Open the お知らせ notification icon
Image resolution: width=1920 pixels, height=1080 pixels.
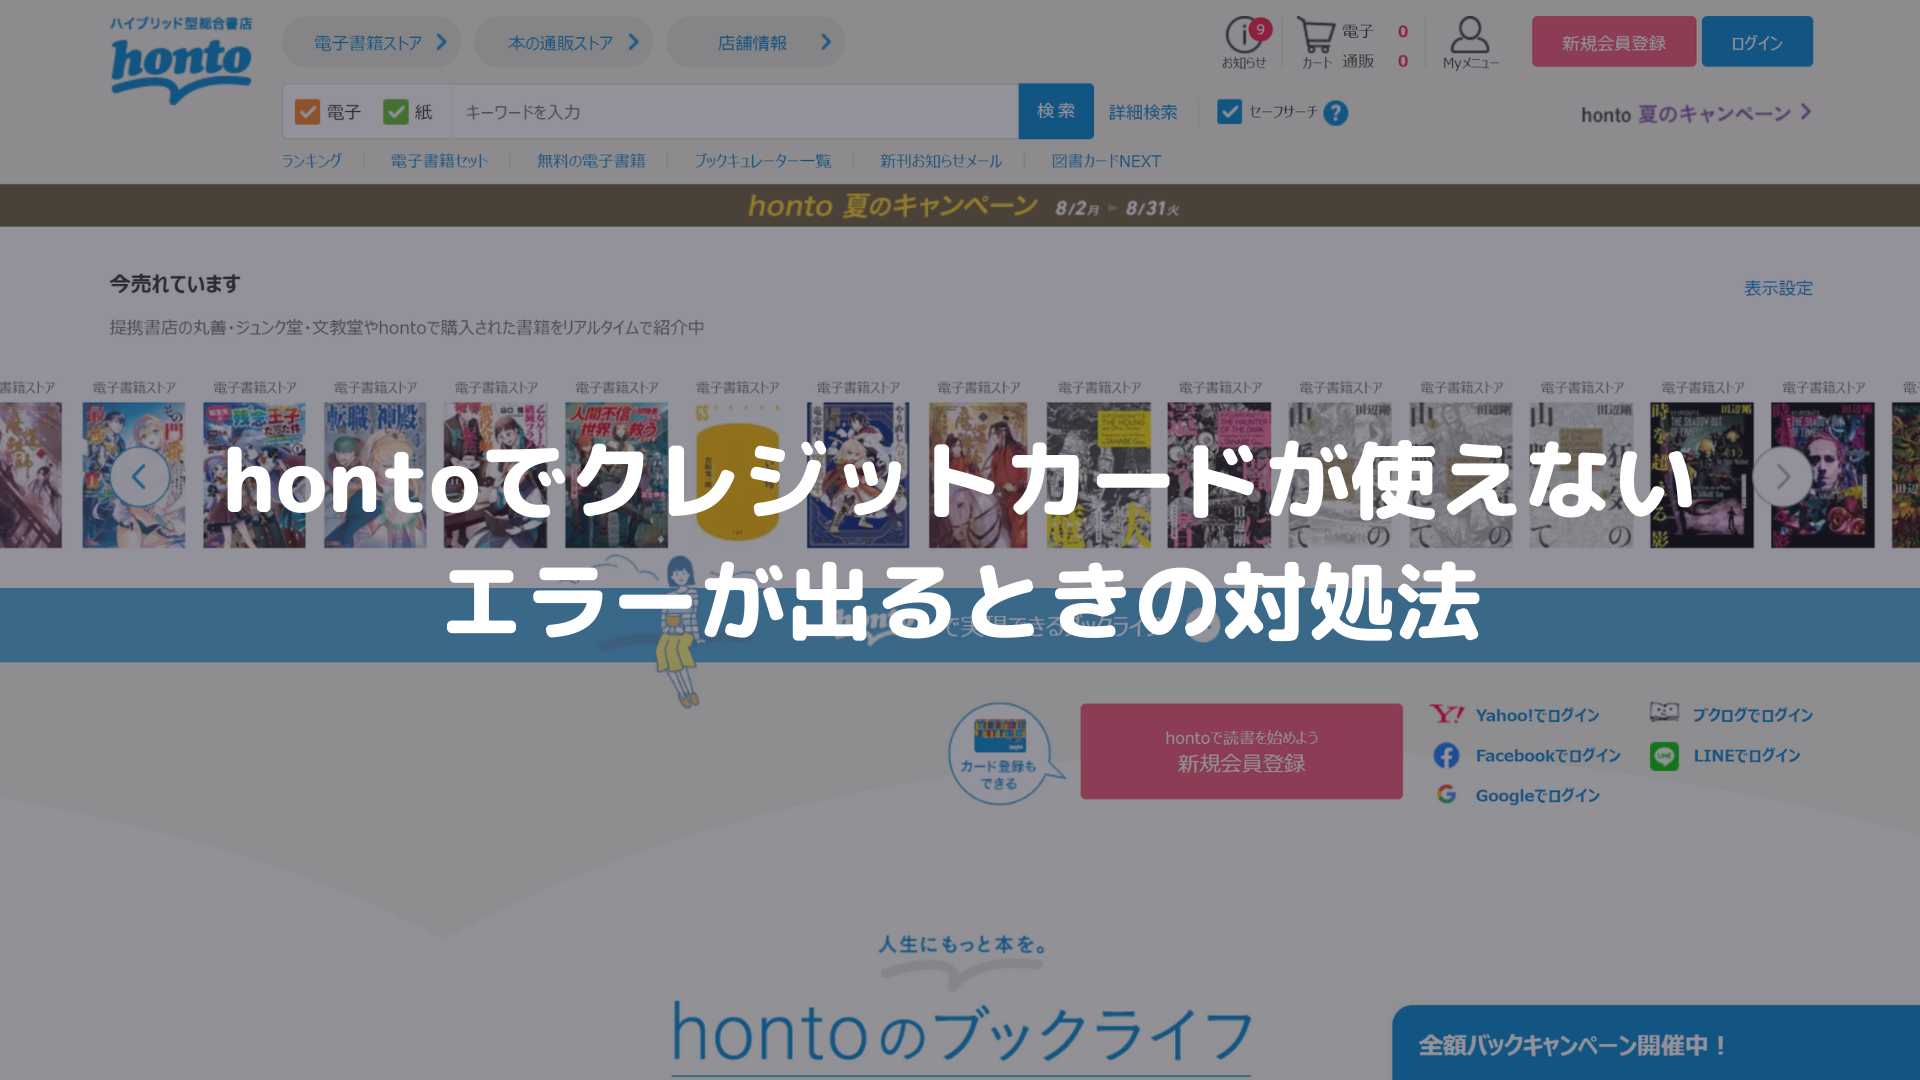pyautogui.click(x=1245, y=42)
